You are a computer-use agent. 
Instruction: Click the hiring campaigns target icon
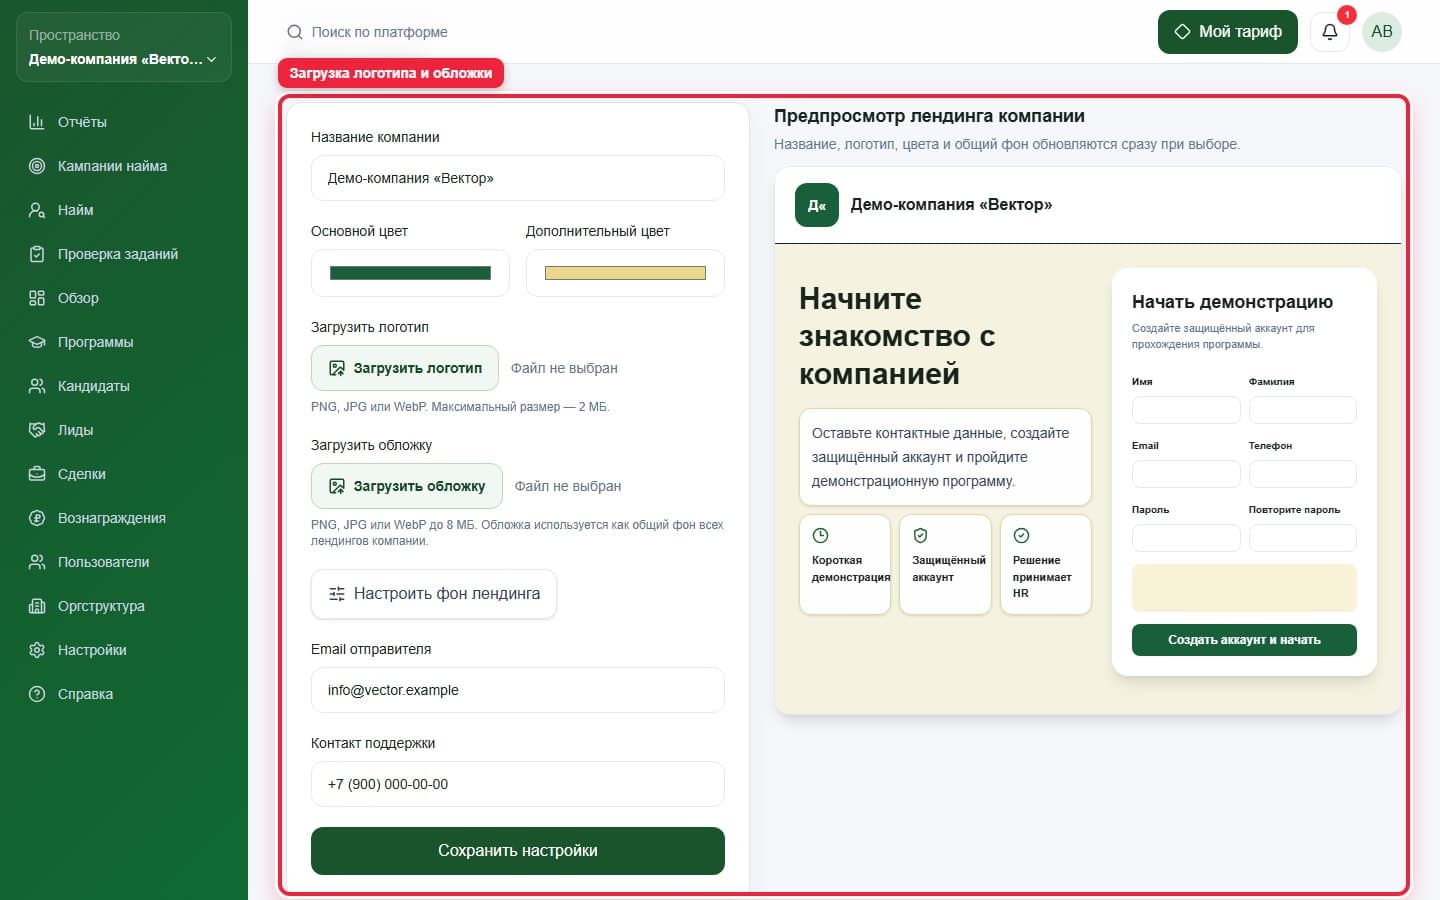point(37,166)
